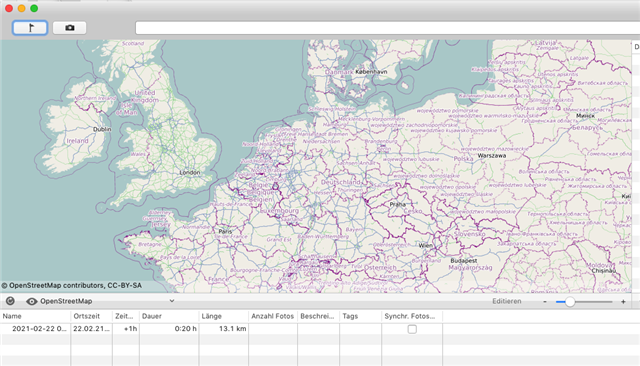Close the window with the red button
The height and width of the screenshot is (366, 640).
click(x=9, y=8)
